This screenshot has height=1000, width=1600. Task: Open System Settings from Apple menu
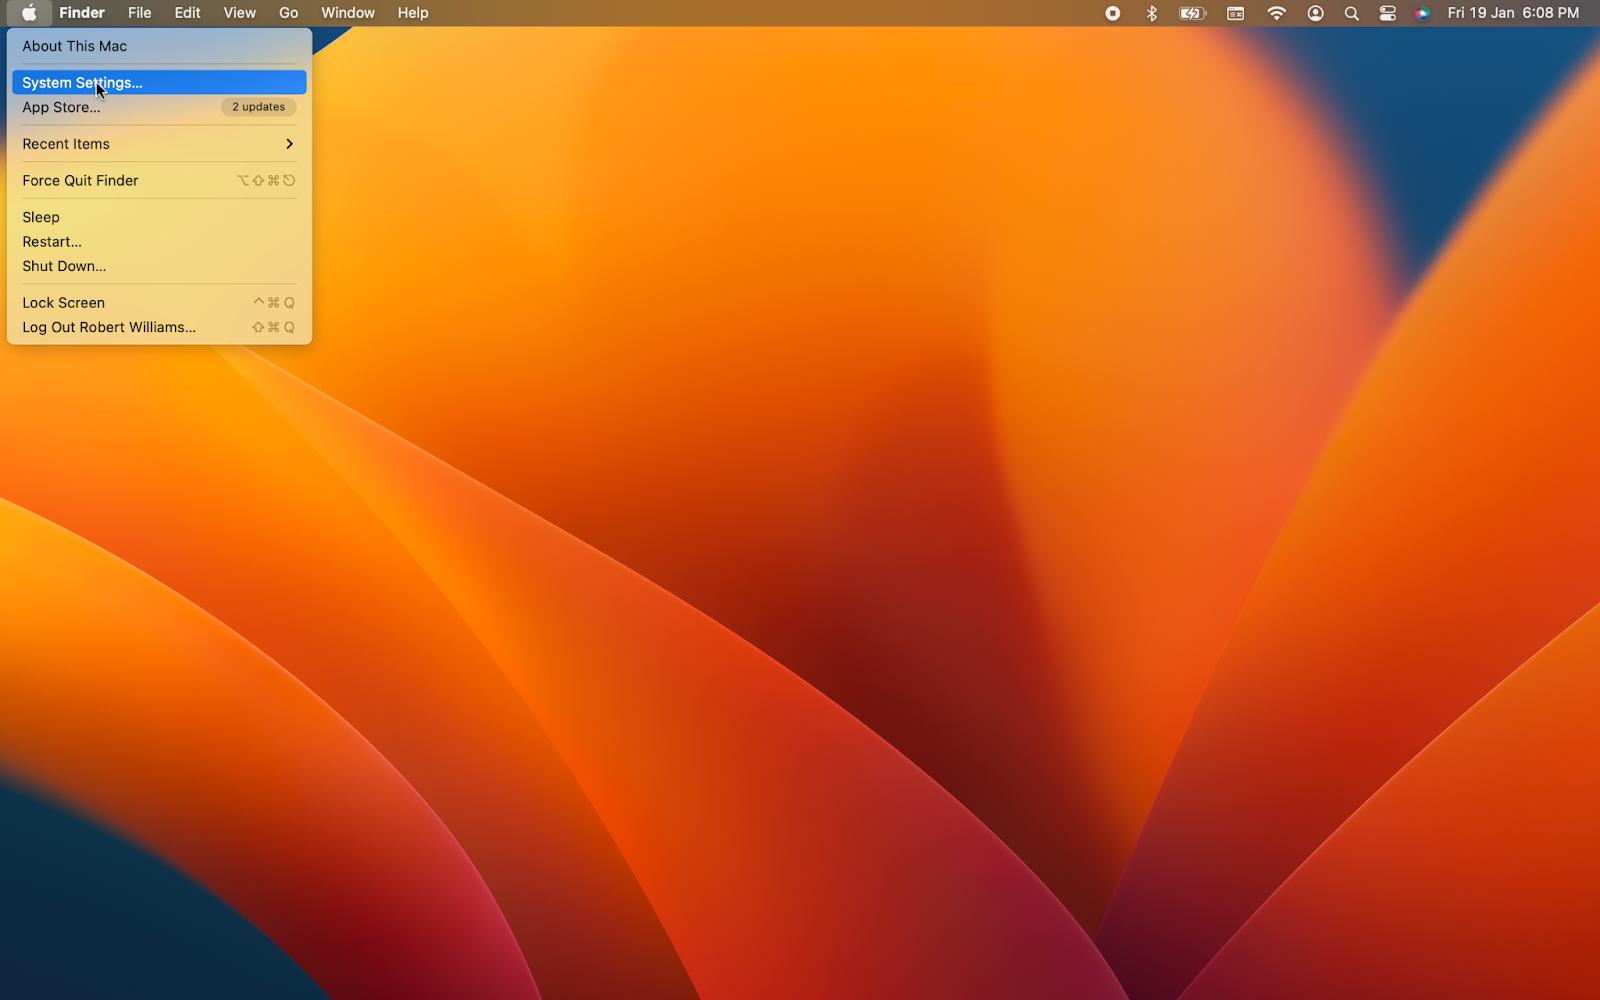159,83
